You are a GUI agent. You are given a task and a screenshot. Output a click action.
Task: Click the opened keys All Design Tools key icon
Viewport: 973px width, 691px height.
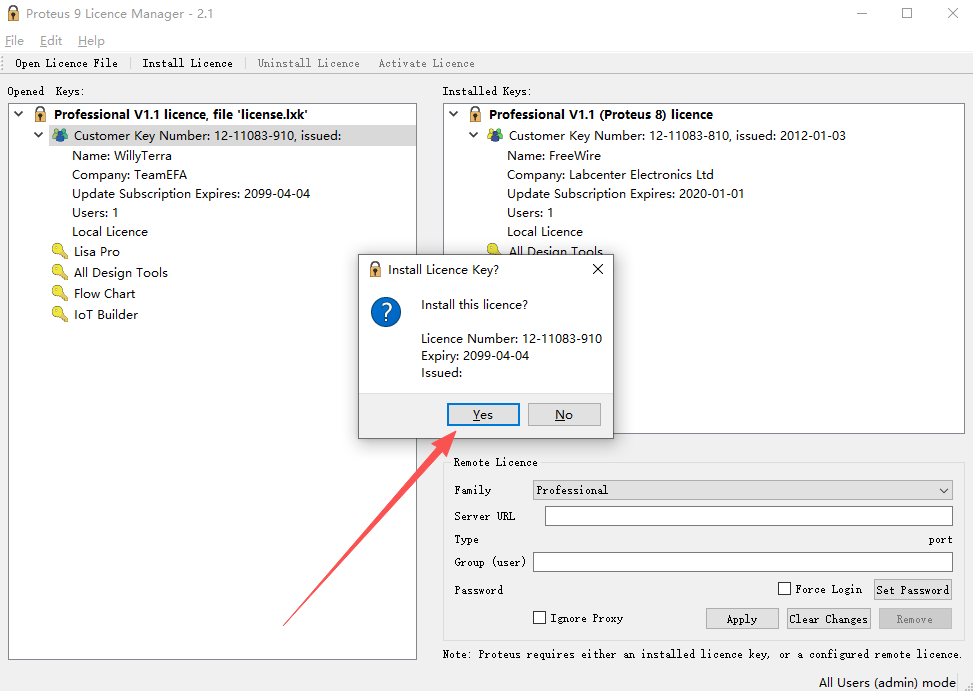[60, 272]
